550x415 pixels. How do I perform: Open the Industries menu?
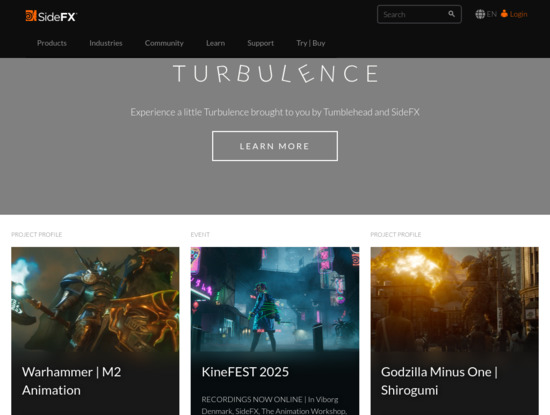tap(106, 43)
